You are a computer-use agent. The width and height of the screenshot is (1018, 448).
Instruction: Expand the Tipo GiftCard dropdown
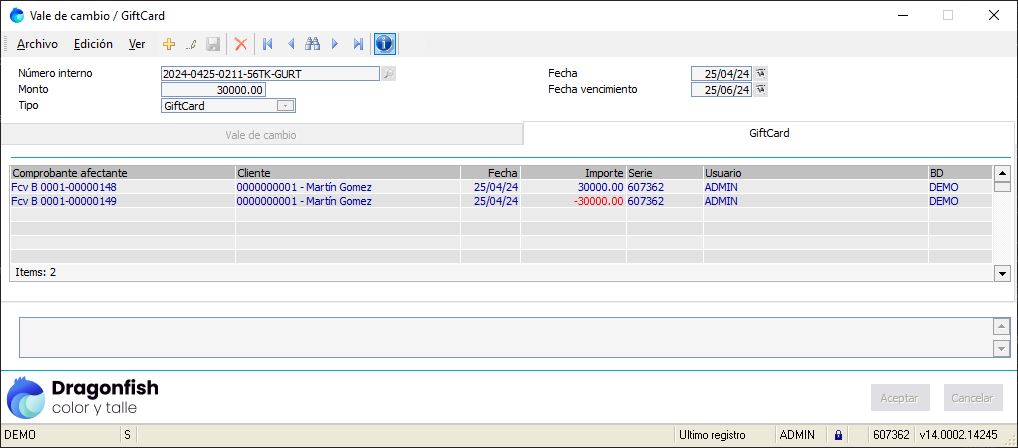tap(286, 106)
